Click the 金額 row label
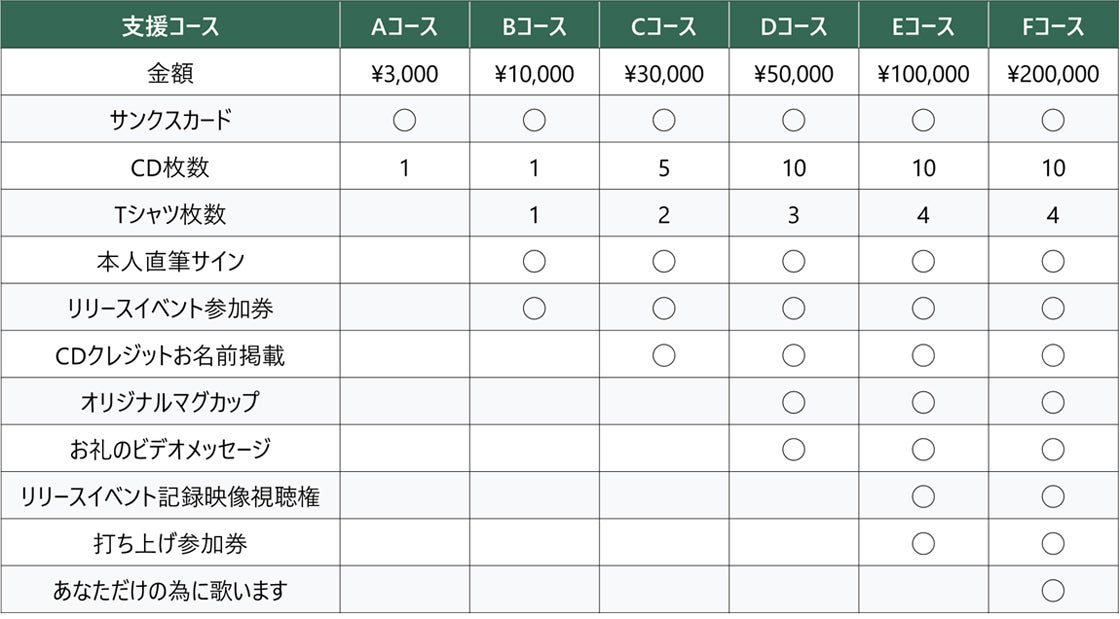Screen dimensions: 1120x619 click(170, 74)
